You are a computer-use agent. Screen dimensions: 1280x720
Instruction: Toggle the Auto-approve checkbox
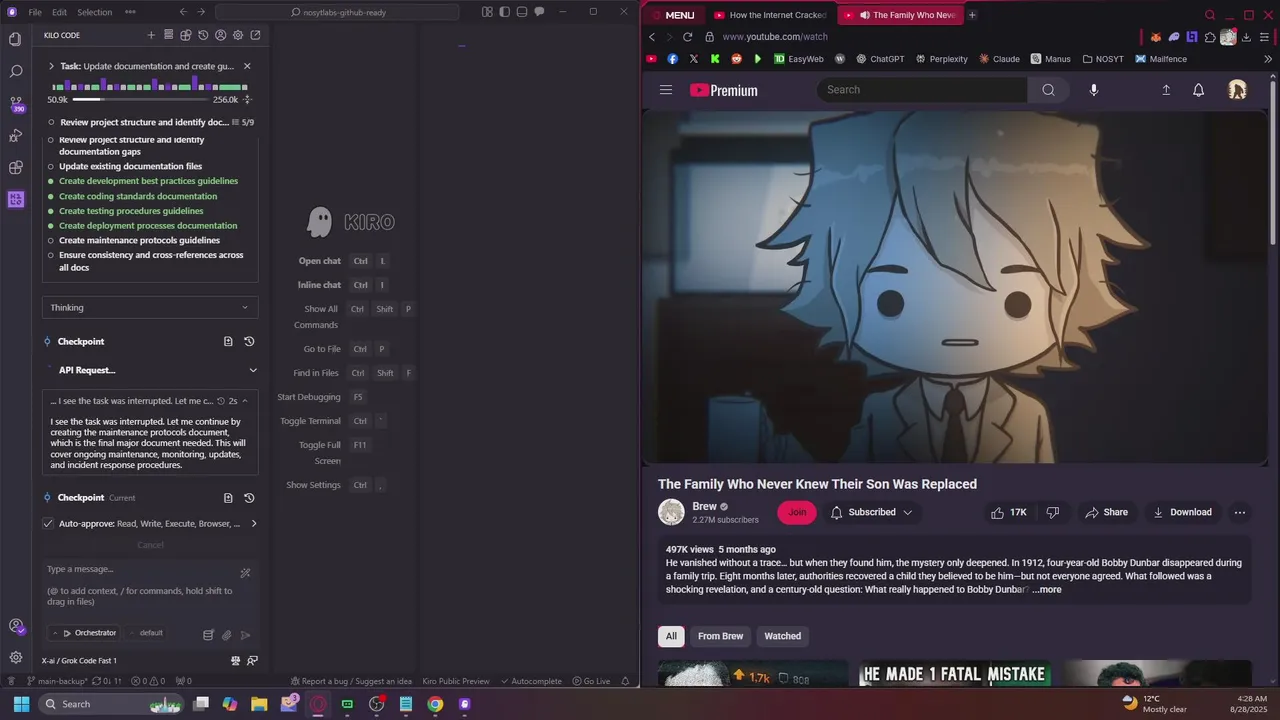tap(48, 523)
